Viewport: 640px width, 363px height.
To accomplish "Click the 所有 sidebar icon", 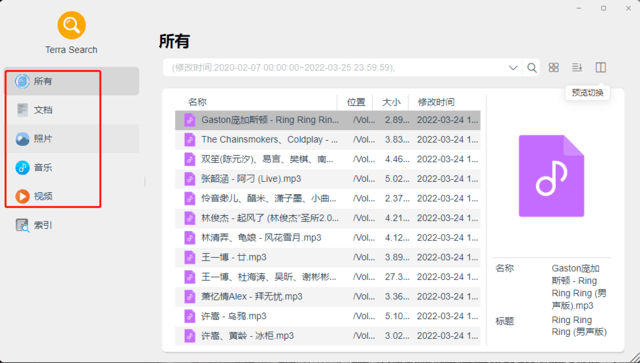I will (x=22, y=81).
